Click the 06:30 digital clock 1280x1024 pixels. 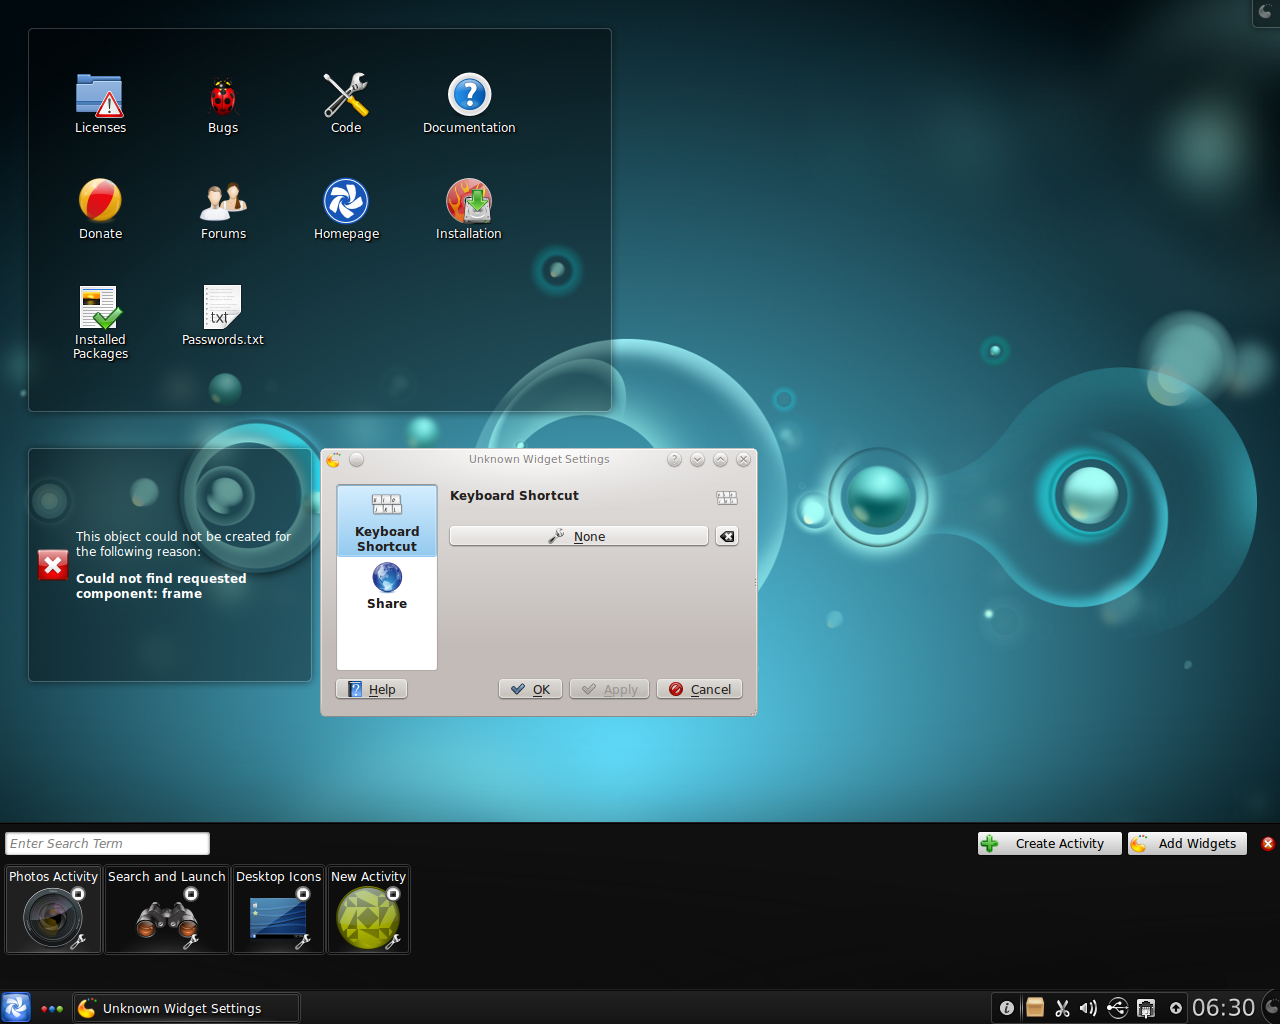1223,1007
